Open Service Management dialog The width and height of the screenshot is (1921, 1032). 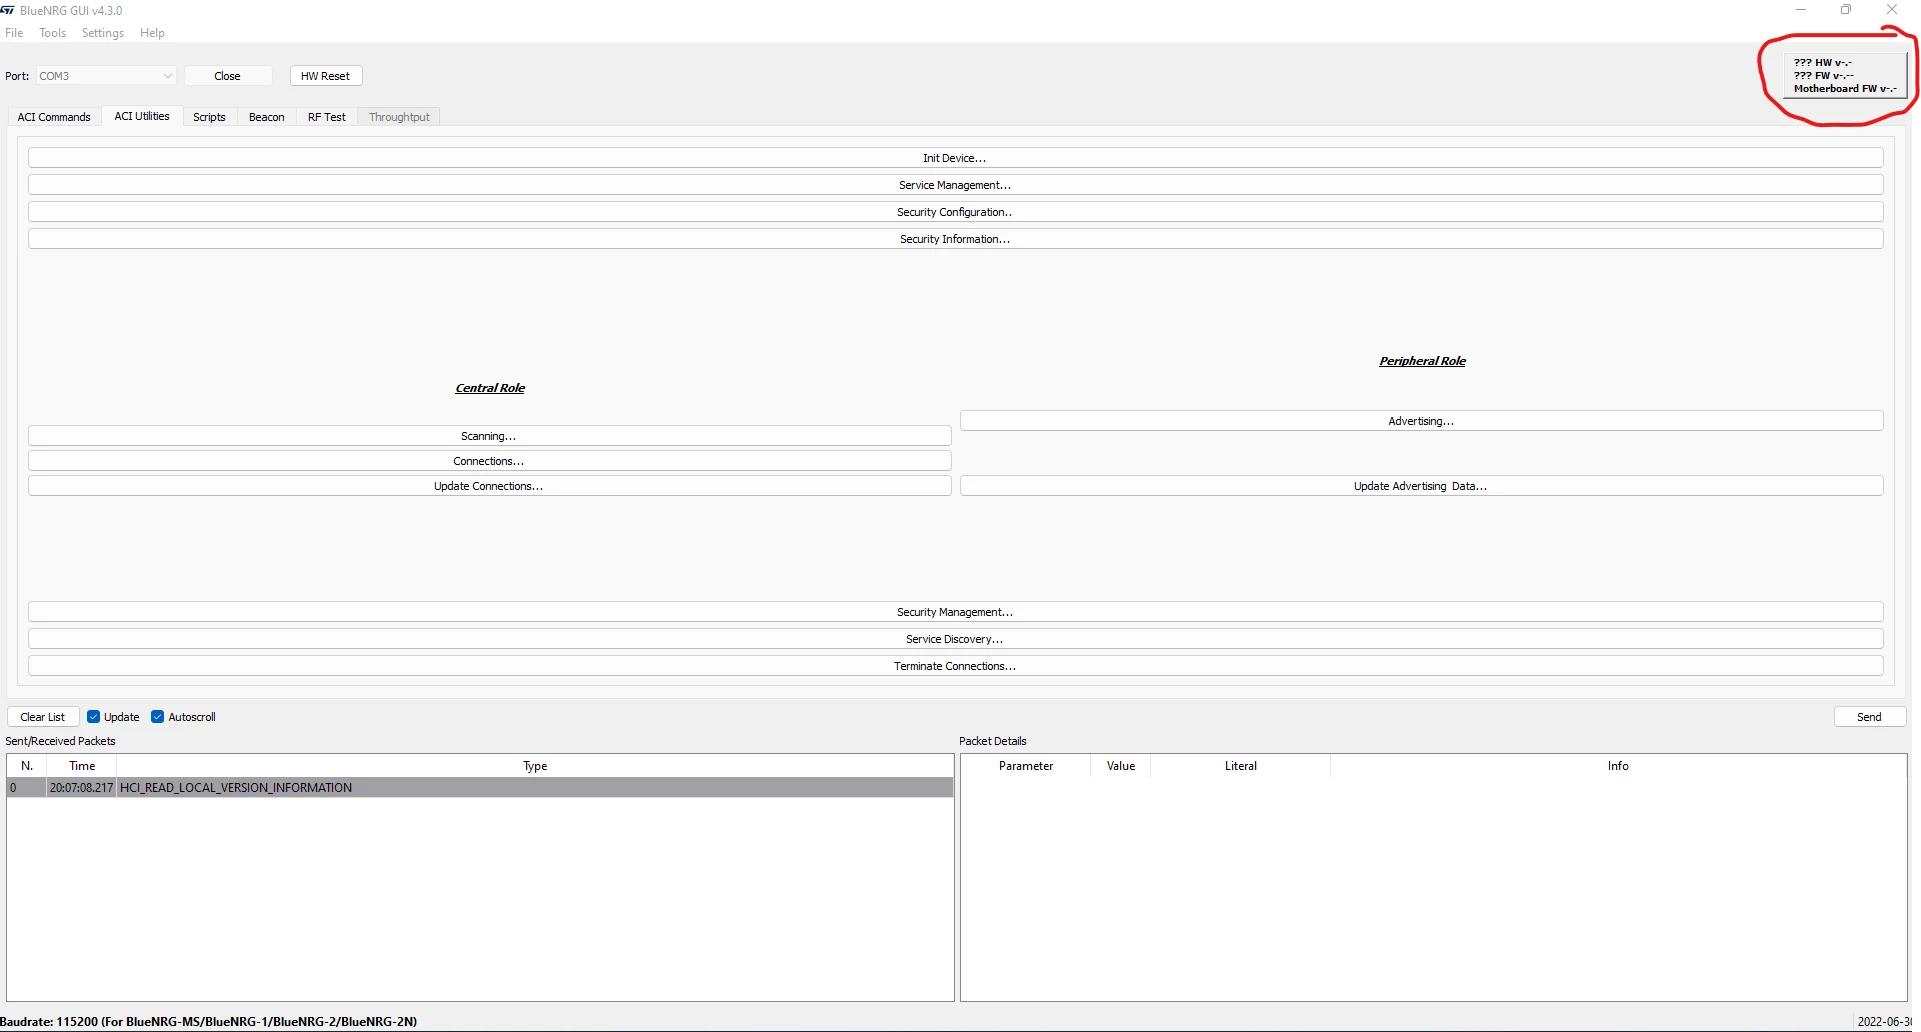955,185
